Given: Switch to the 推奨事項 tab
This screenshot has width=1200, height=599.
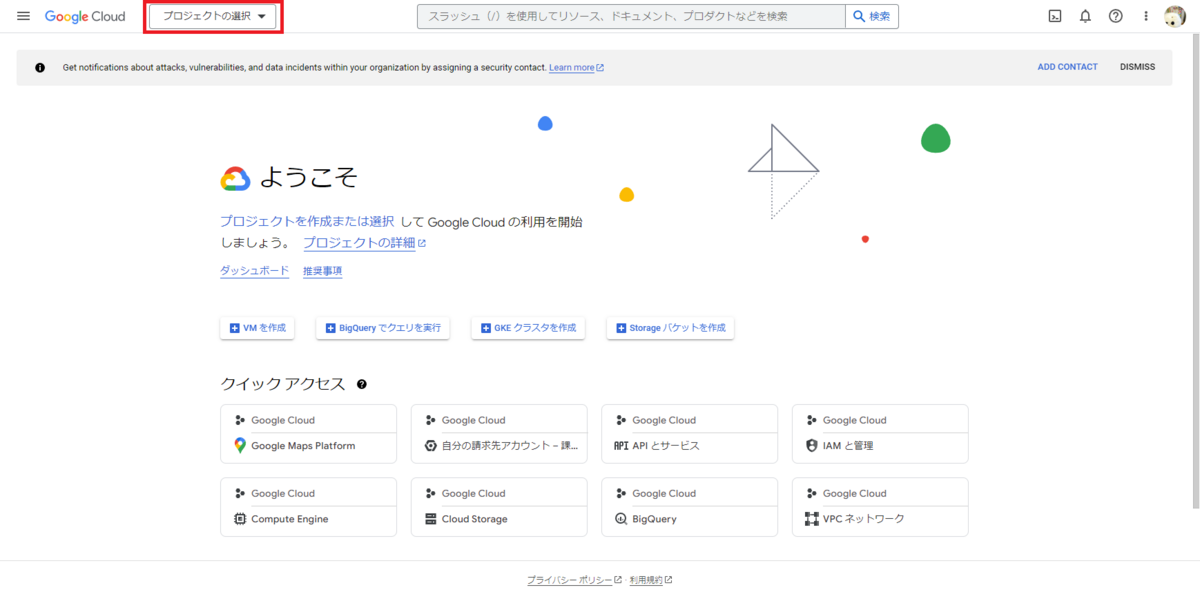Looking at the screenshot, I should [x=322, y=271].
